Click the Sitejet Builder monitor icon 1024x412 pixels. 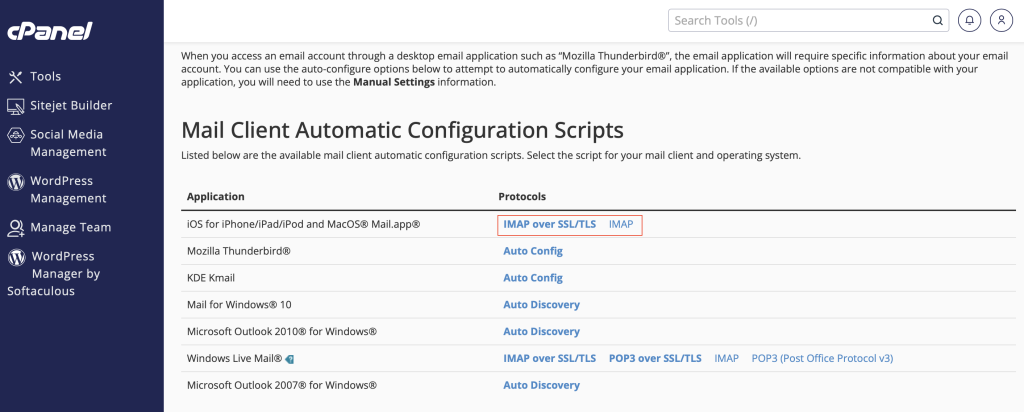(x=16, y=106)
